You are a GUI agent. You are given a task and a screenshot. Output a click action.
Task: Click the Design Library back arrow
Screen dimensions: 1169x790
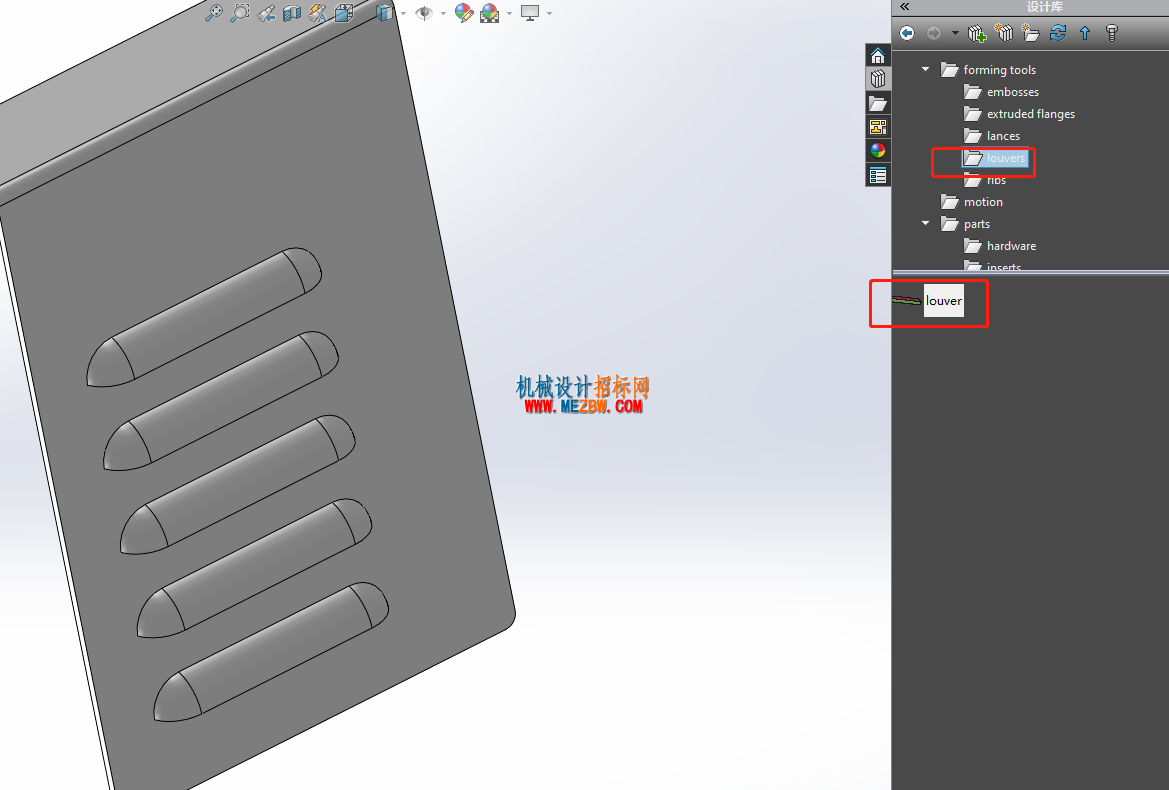tap(907, 33)
